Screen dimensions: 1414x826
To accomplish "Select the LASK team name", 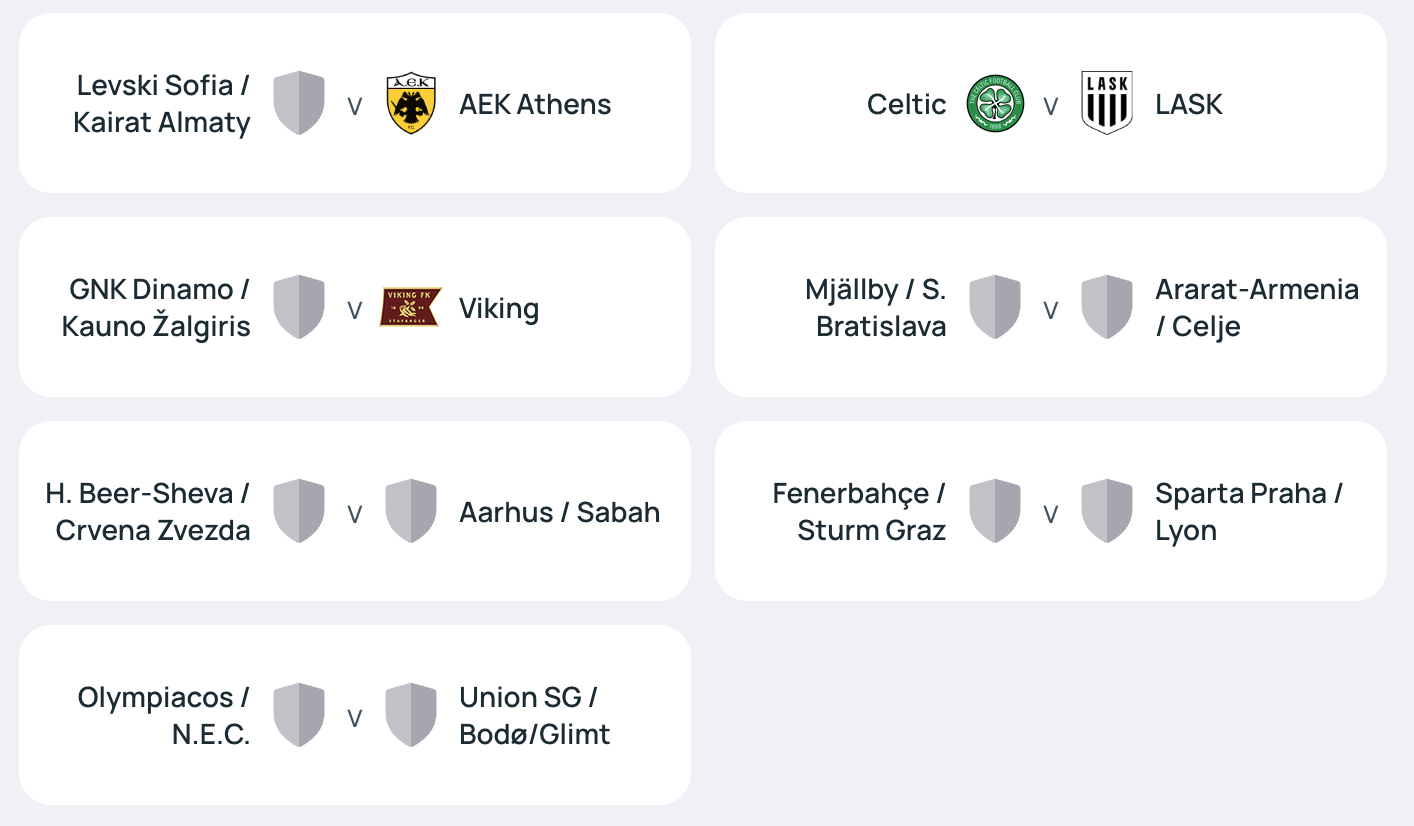I will click(1189, 104).
